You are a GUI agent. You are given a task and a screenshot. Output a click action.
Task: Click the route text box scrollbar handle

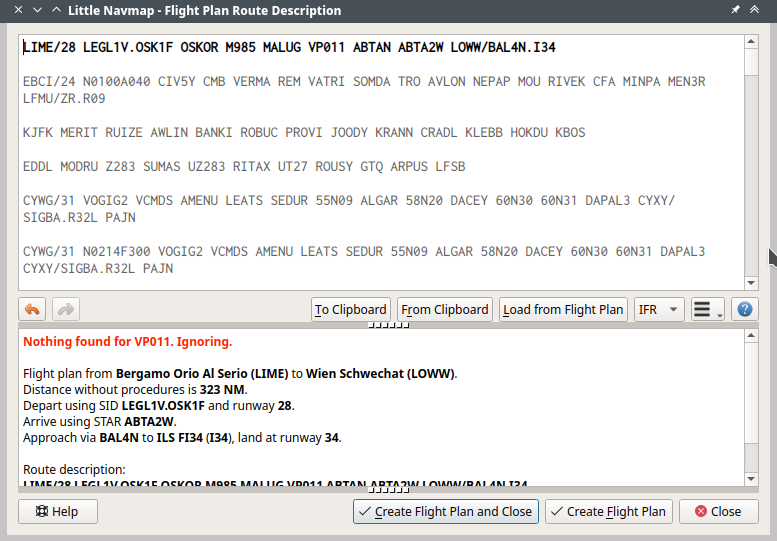coord(751,62)
